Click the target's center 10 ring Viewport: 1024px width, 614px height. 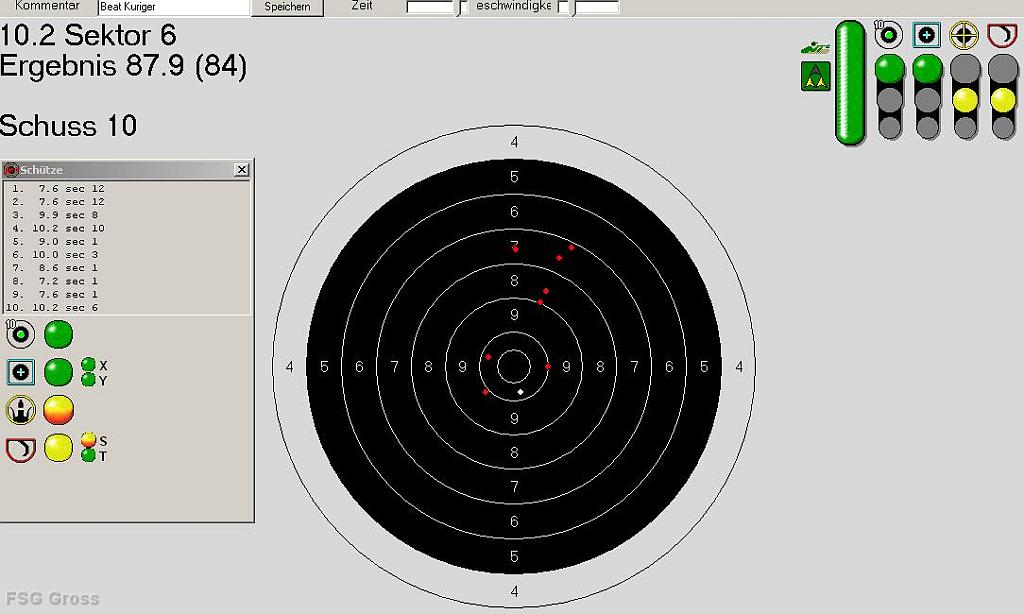514,366
